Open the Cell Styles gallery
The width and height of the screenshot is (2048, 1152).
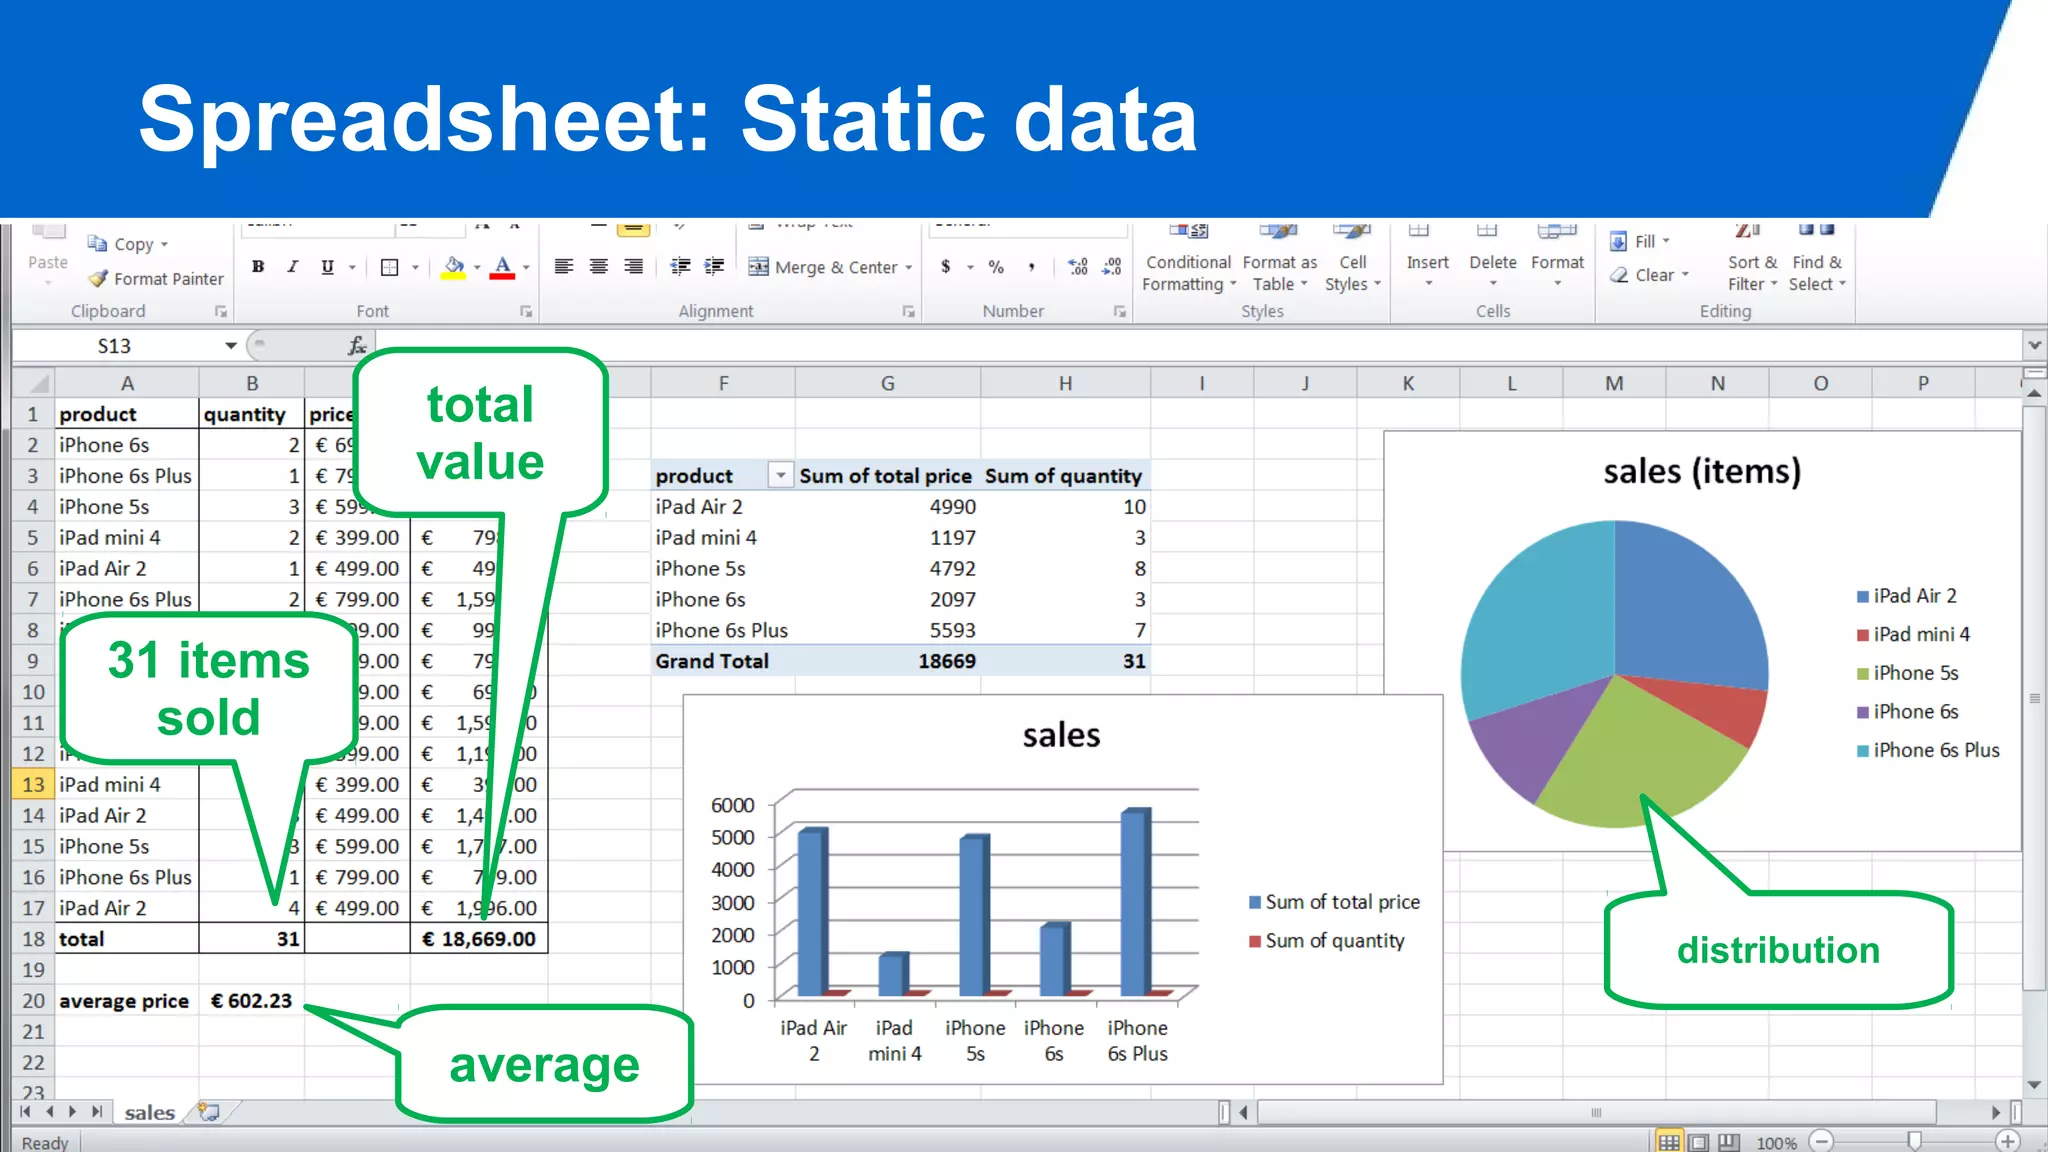[1352, 258]
